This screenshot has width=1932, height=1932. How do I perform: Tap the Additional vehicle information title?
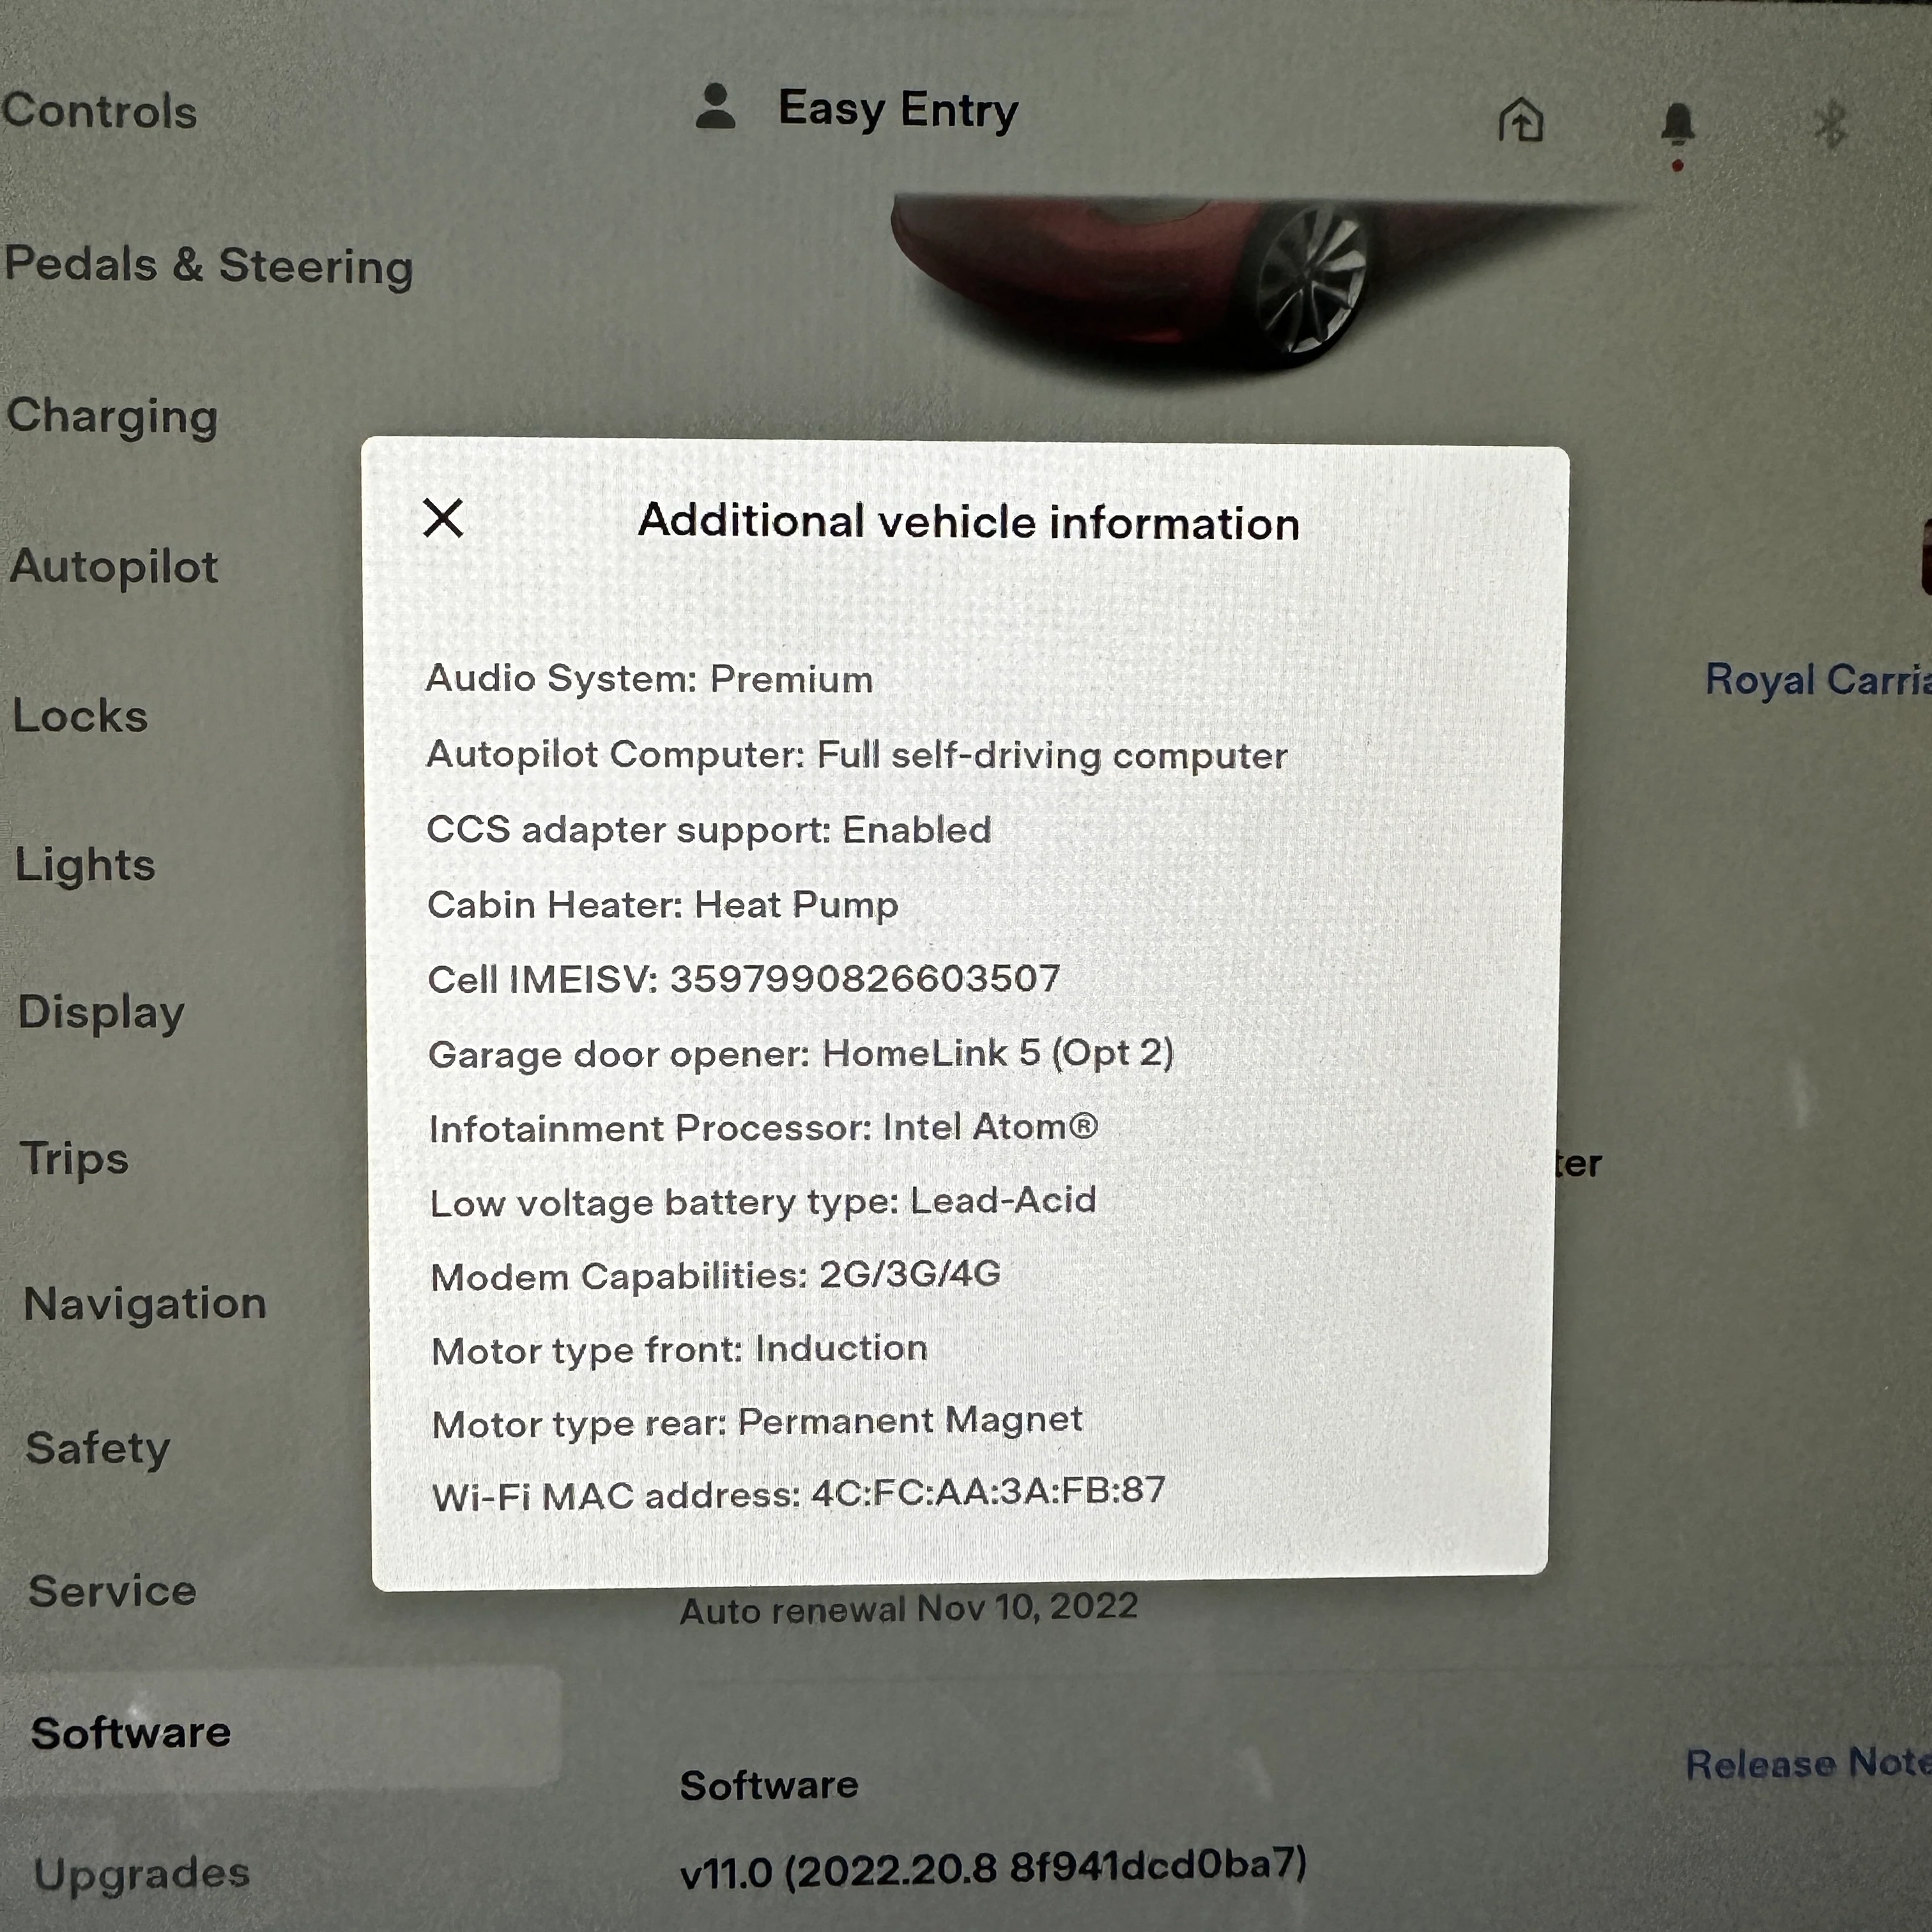pos(969,522)
